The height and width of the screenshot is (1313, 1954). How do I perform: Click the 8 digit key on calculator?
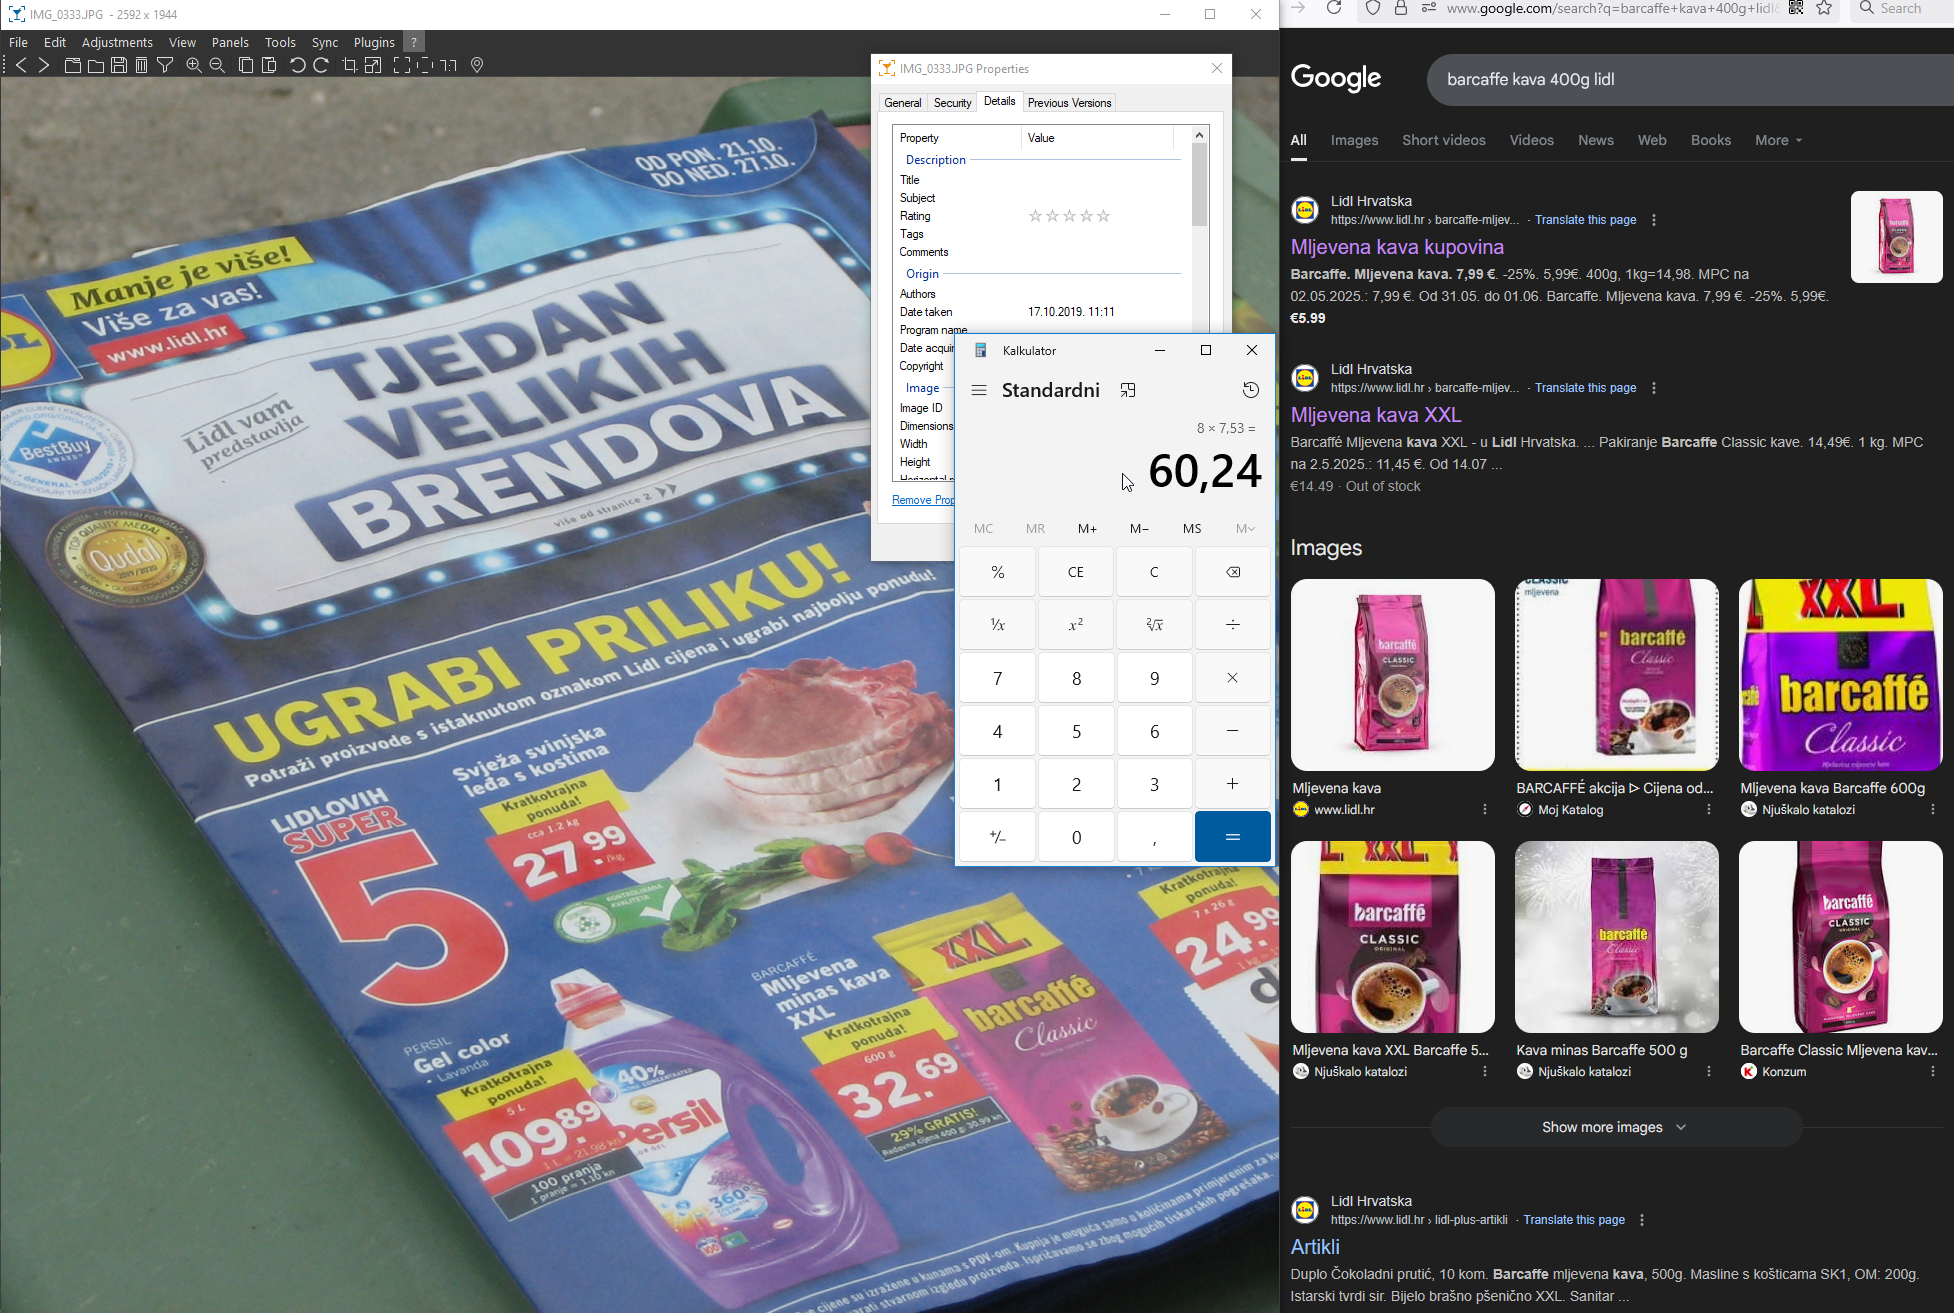pos(1076,678)
